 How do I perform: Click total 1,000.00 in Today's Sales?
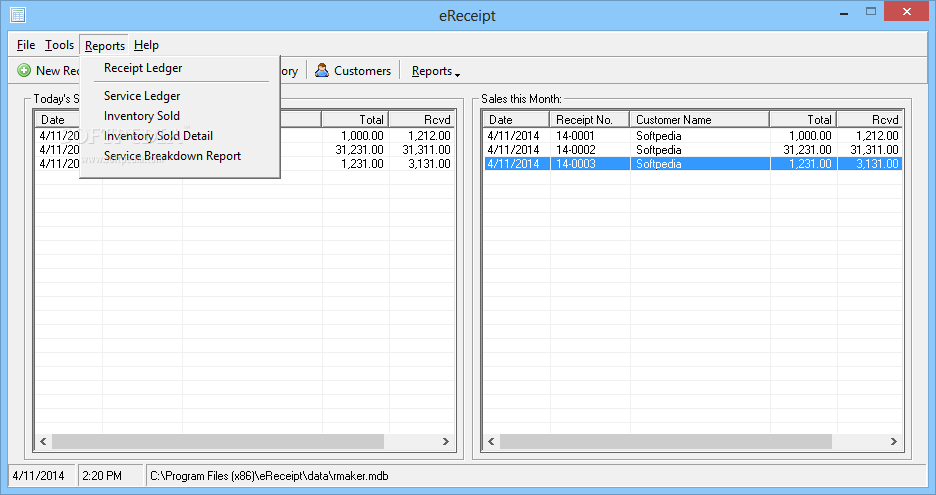pyautogui.click(x=362, y=136)
